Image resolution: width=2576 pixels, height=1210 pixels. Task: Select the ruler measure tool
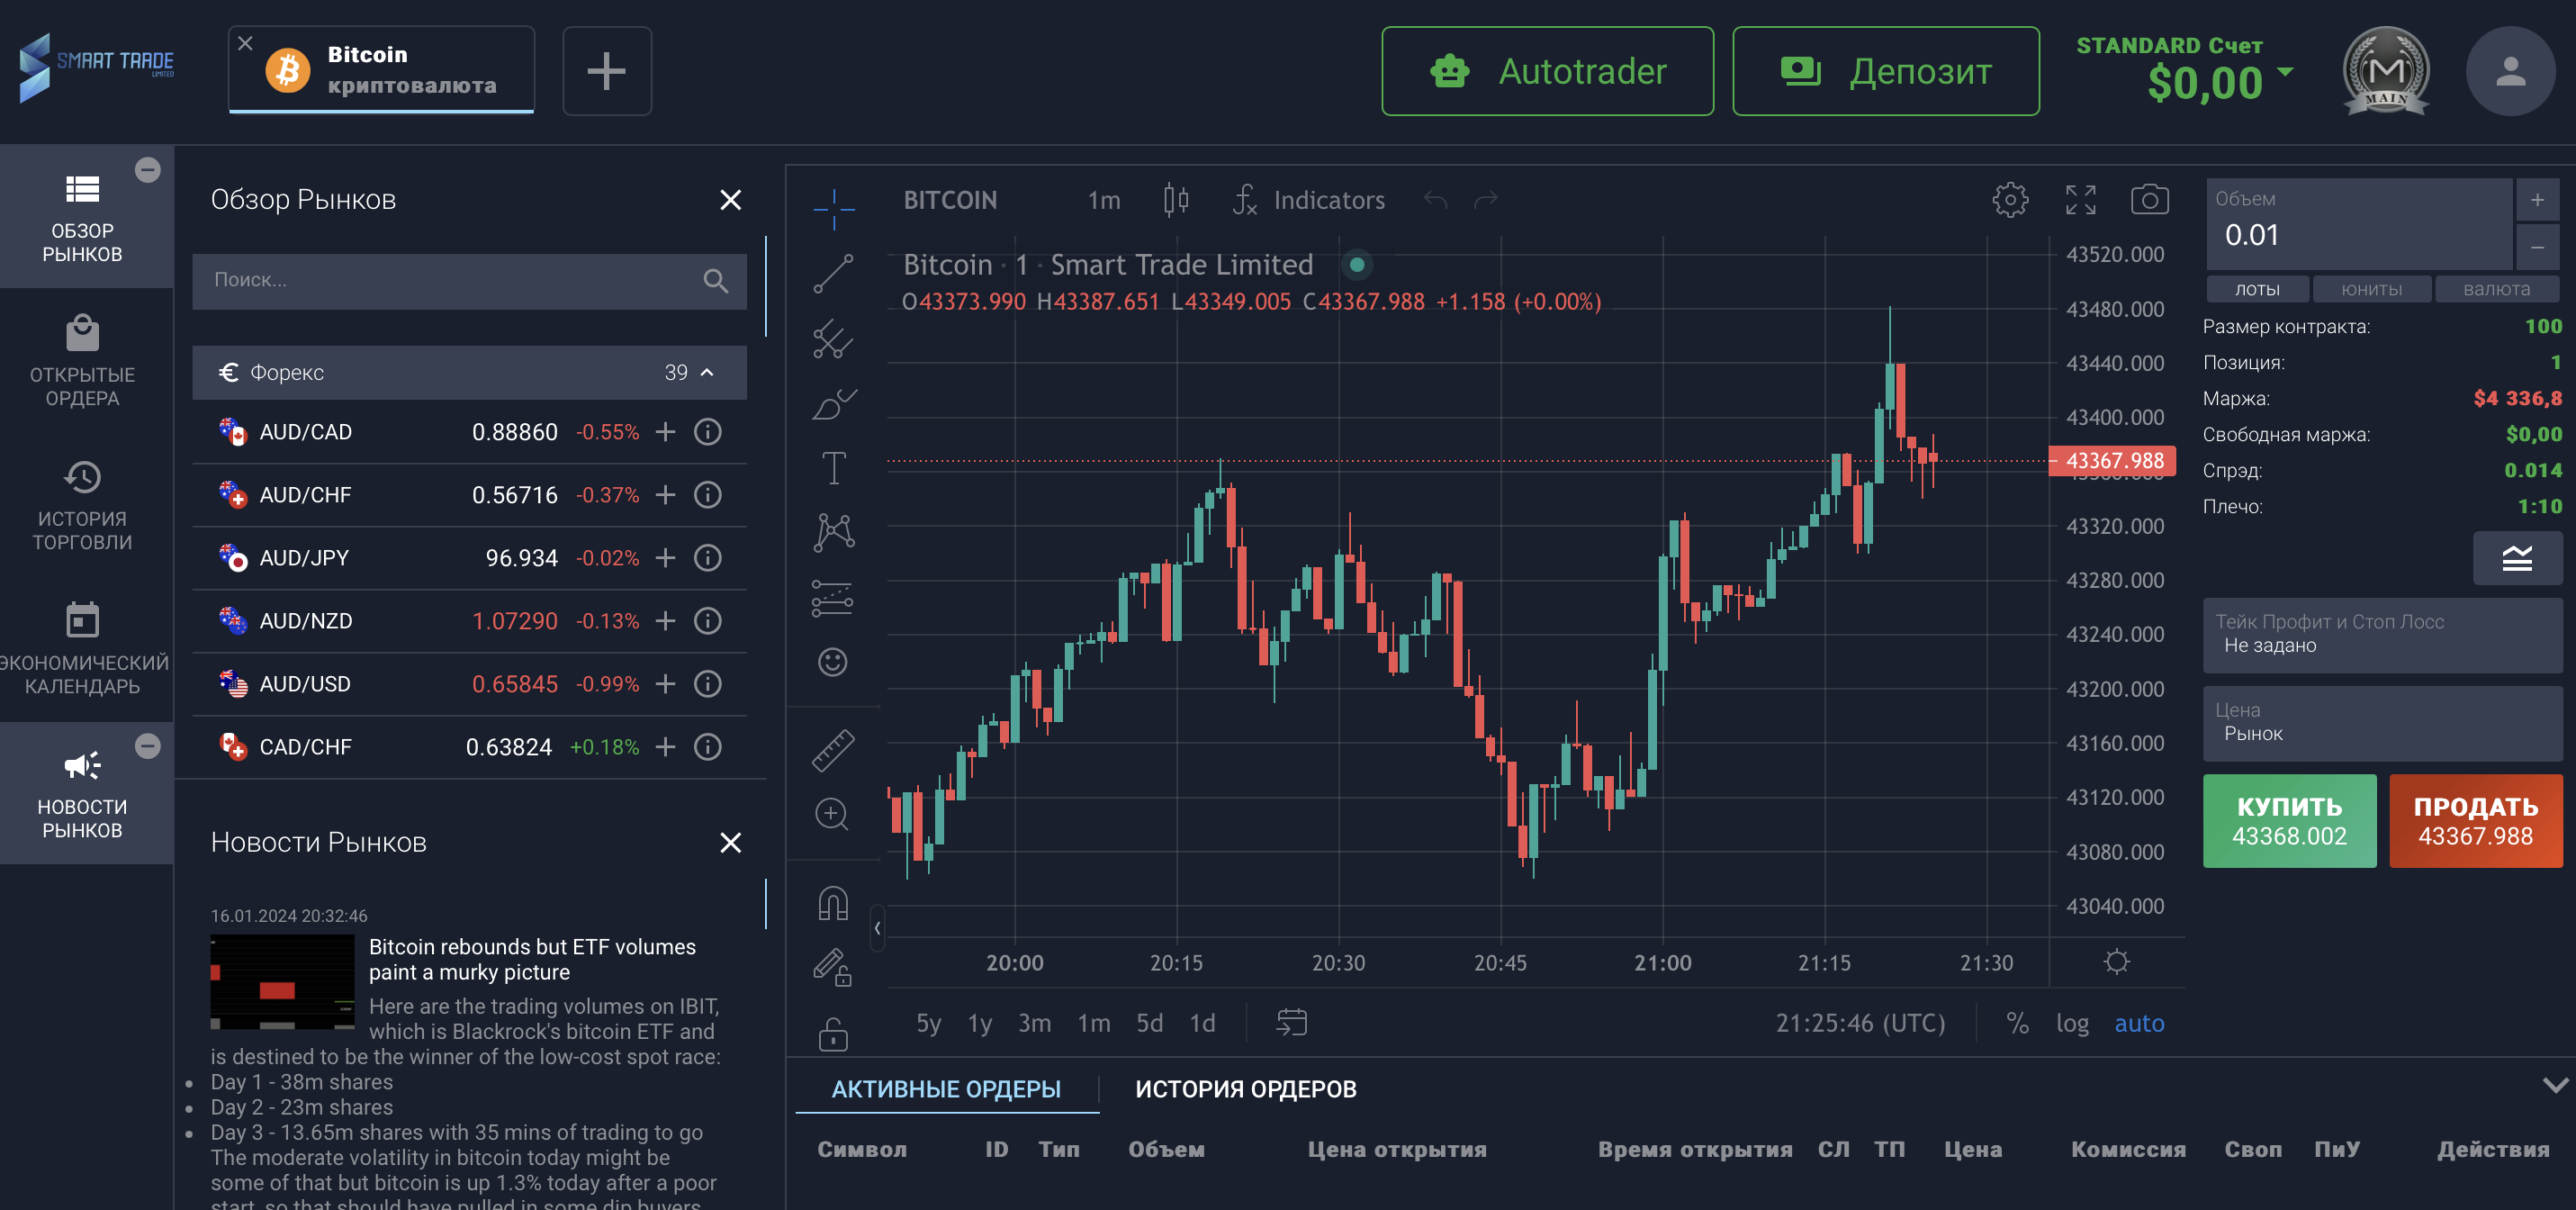click(x=833, y=750)
